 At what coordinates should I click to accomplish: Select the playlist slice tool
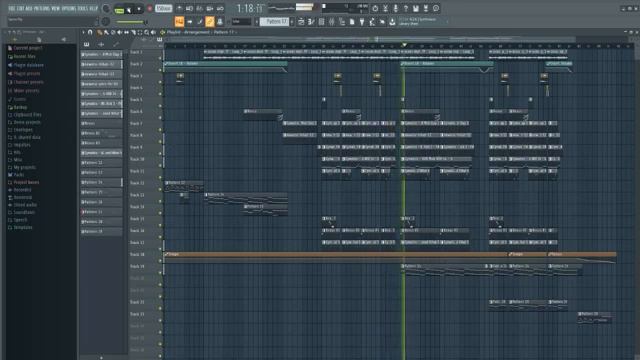pos(133,32)
